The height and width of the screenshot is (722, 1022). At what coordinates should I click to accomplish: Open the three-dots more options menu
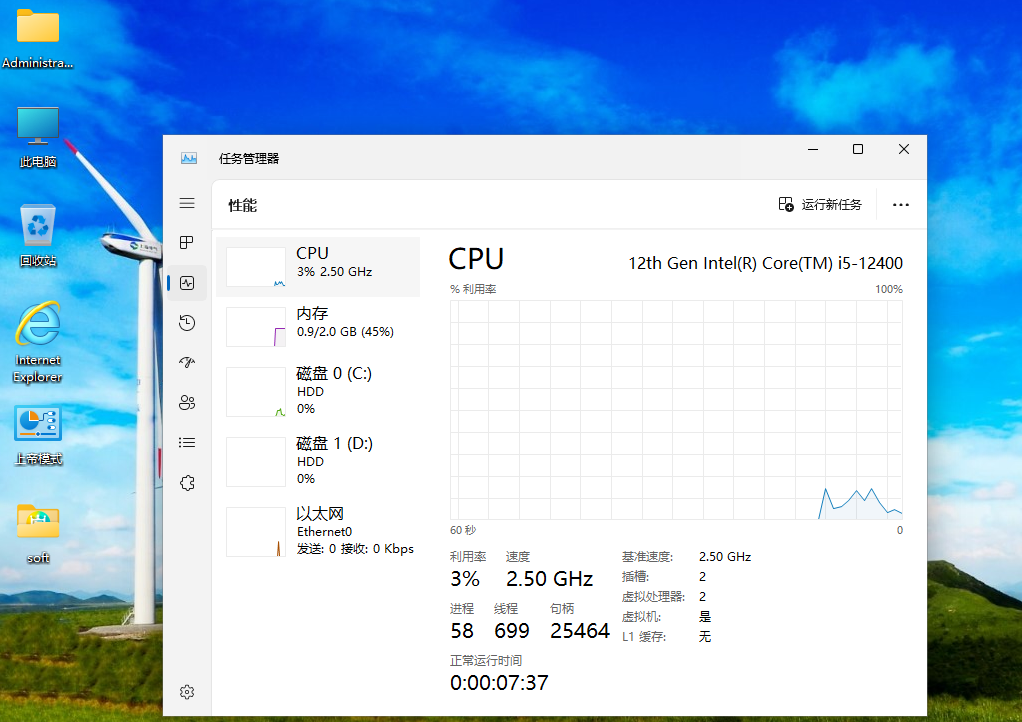tap(901, 205)
